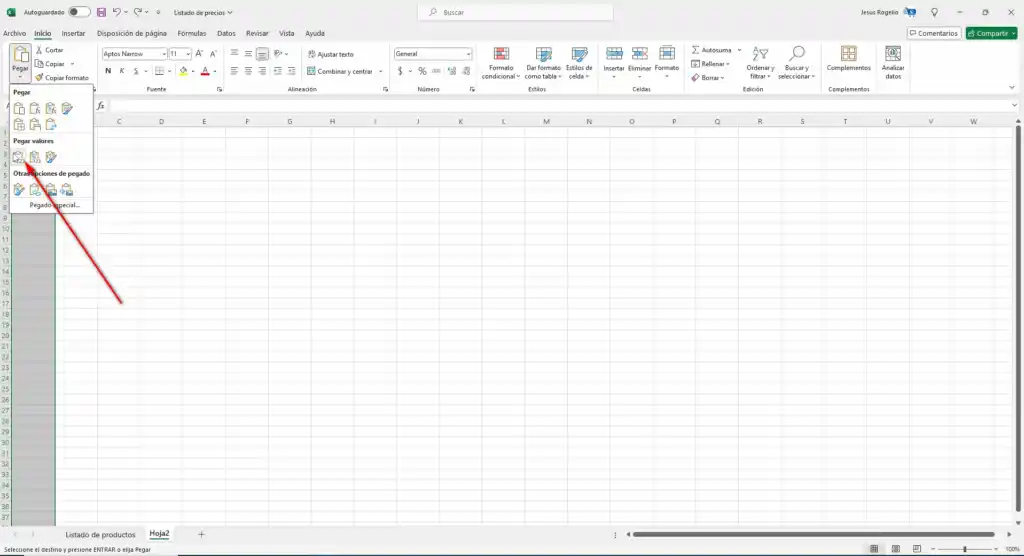
Task: Open the Borrar dropdown
Action: coord(708,78)
